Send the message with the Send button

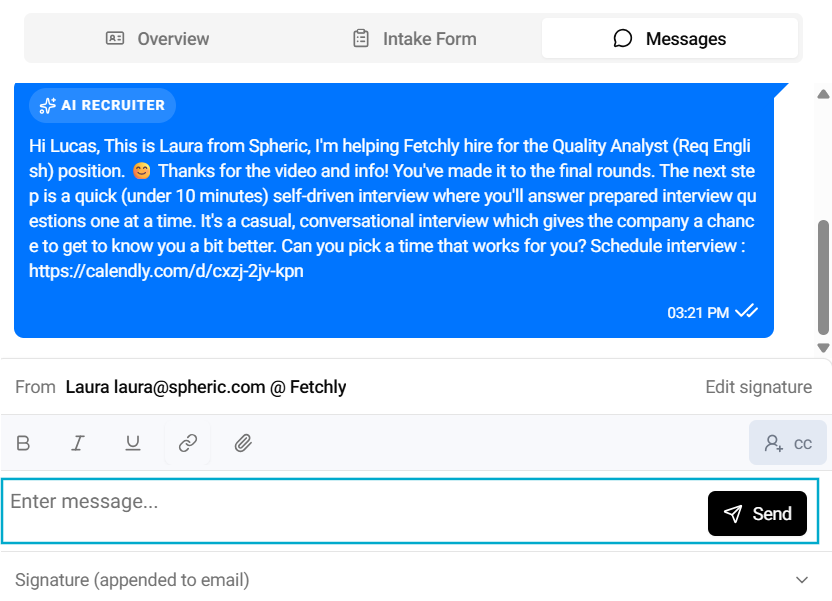(x=757, y=513)
